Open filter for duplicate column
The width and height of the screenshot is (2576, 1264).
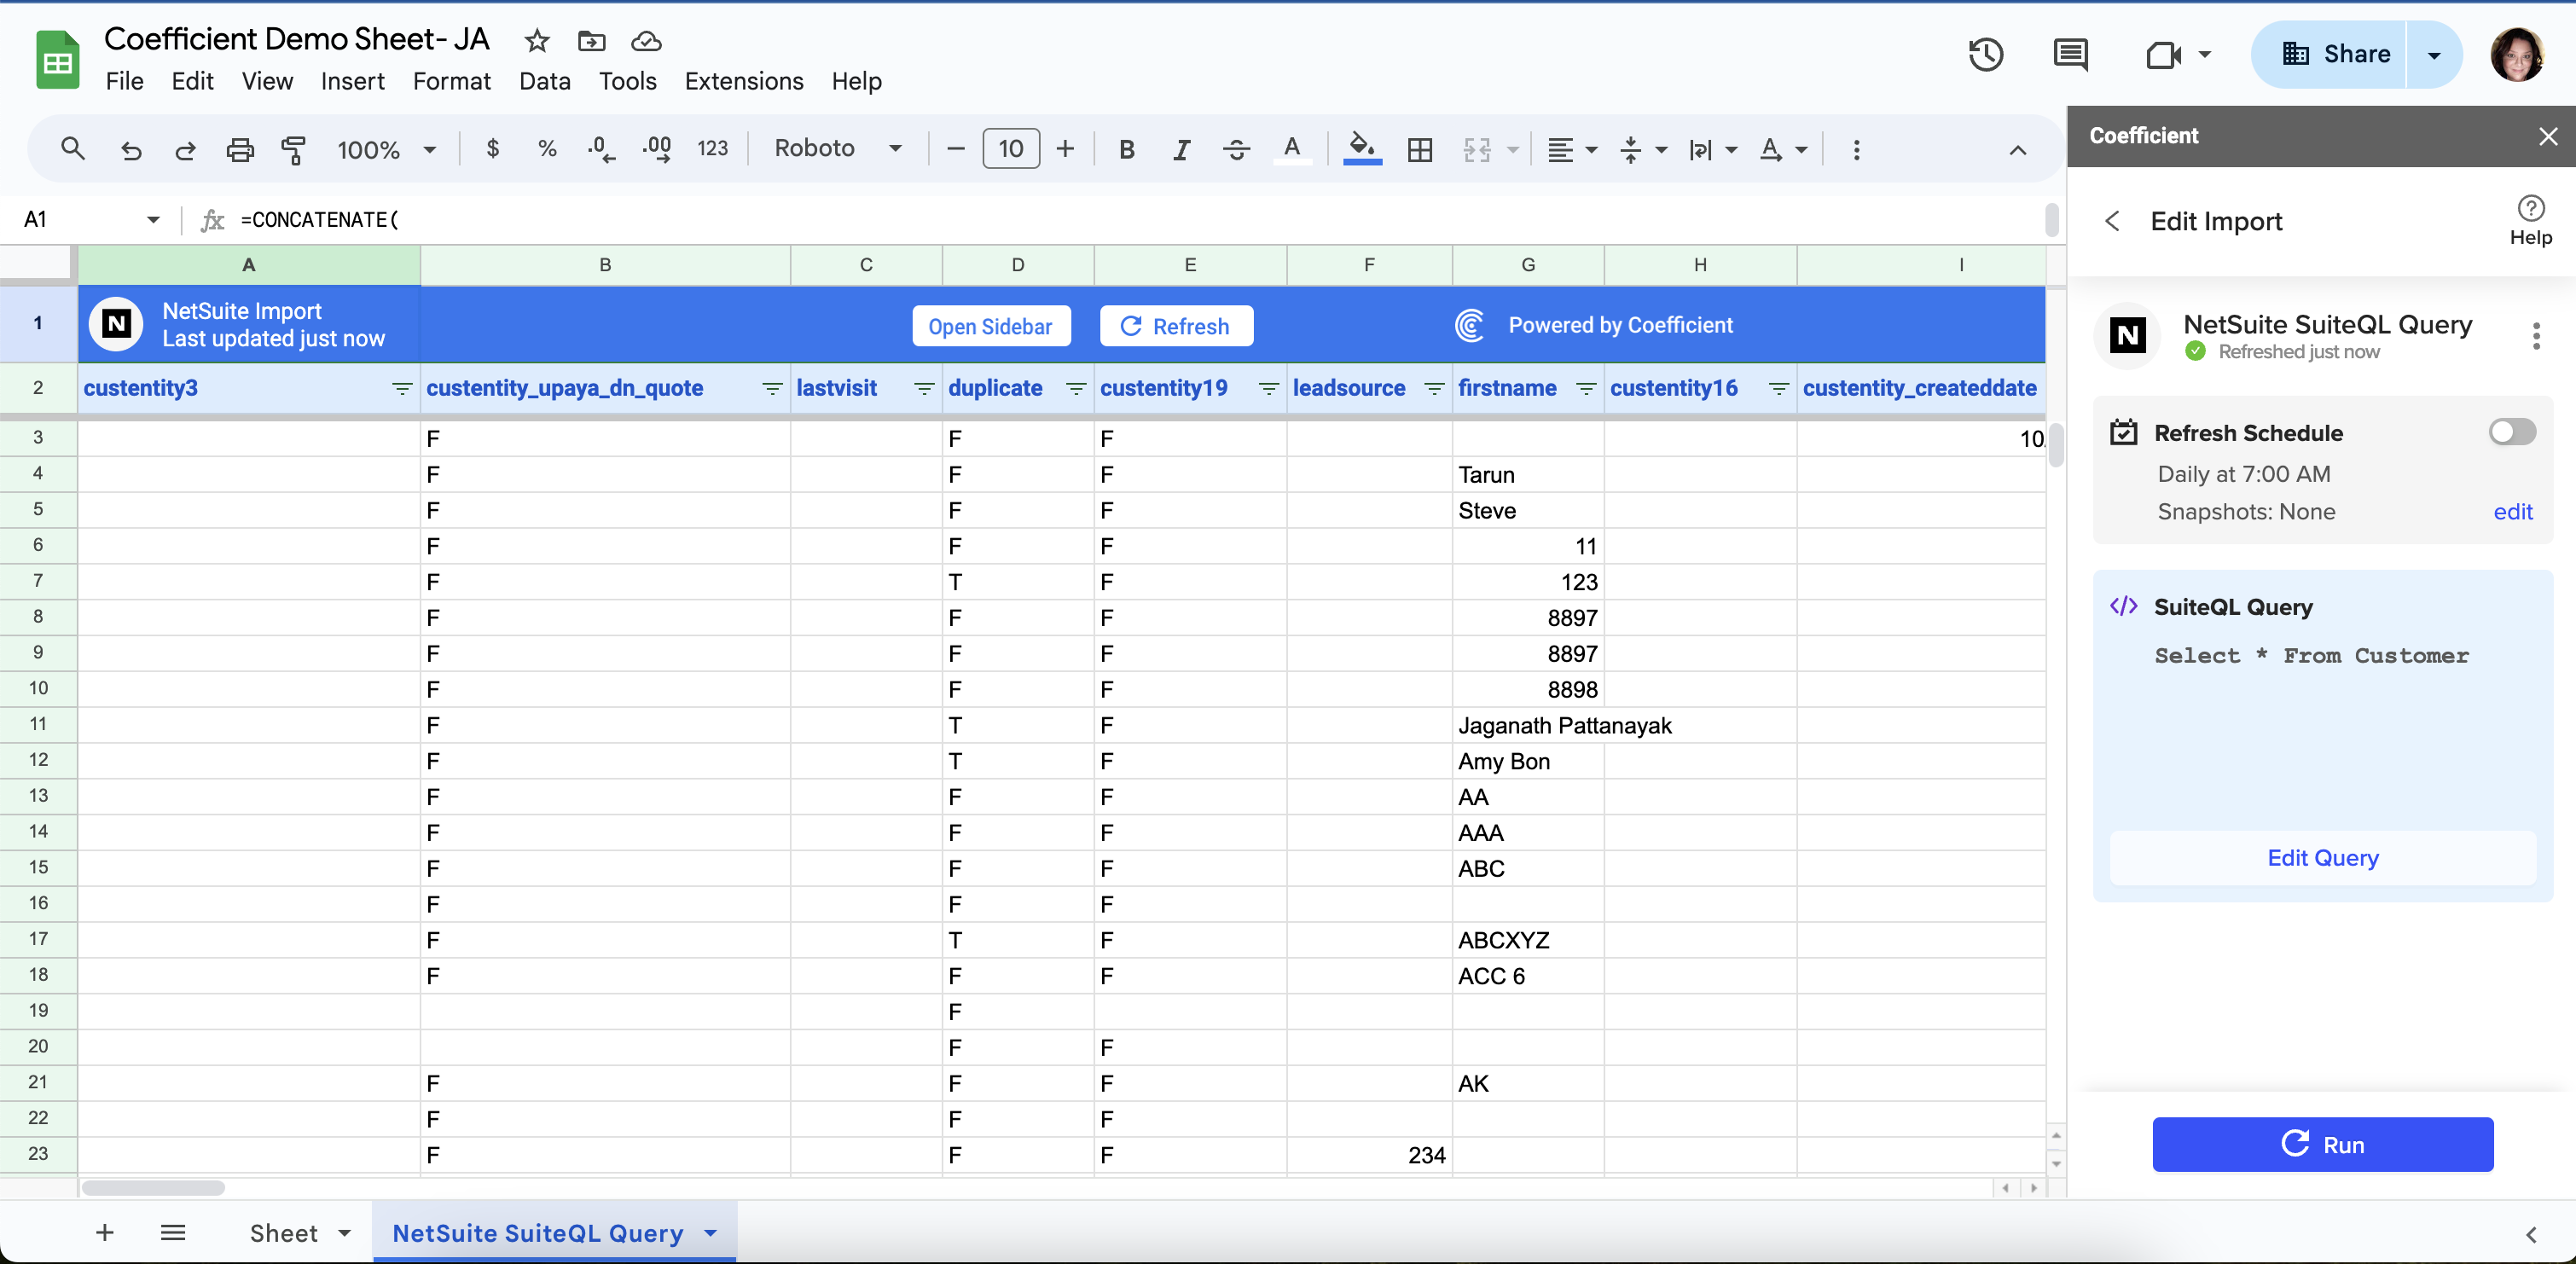(x=1076, y=388)
